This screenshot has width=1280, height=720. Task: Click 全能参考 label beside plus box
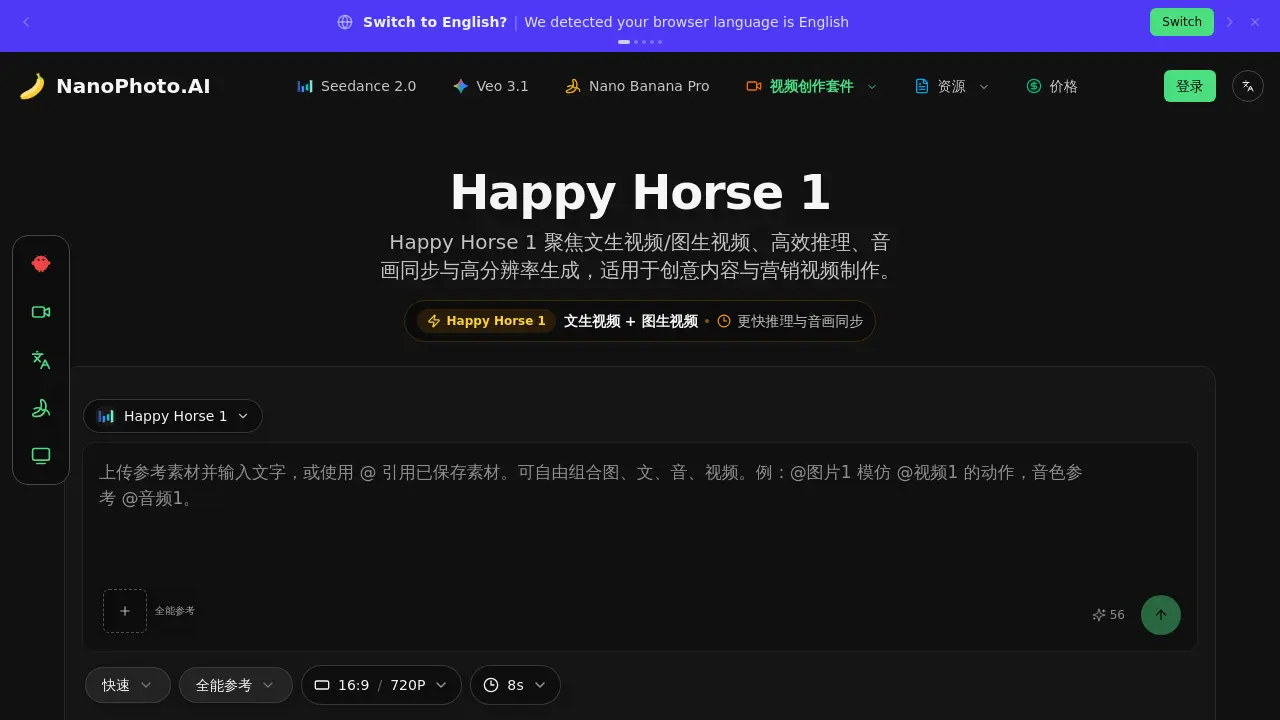[175, 611]
